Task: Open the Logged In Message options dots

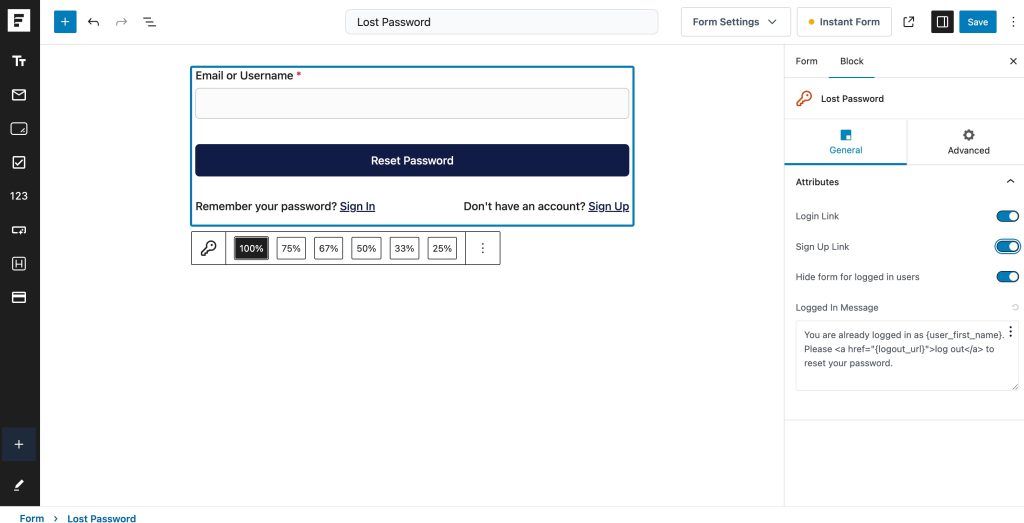Action: point(1011,332)
